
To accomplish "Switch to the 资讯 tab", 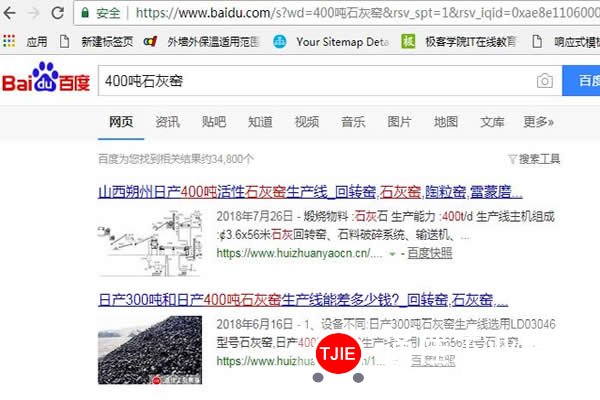I will (167, 122).
